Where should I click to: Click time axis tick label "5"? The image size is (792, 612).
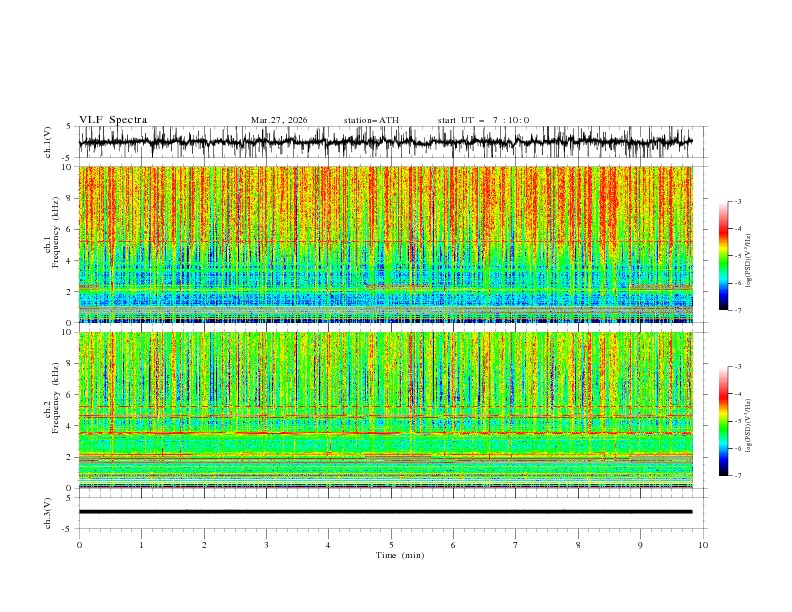tap(391, 545)
